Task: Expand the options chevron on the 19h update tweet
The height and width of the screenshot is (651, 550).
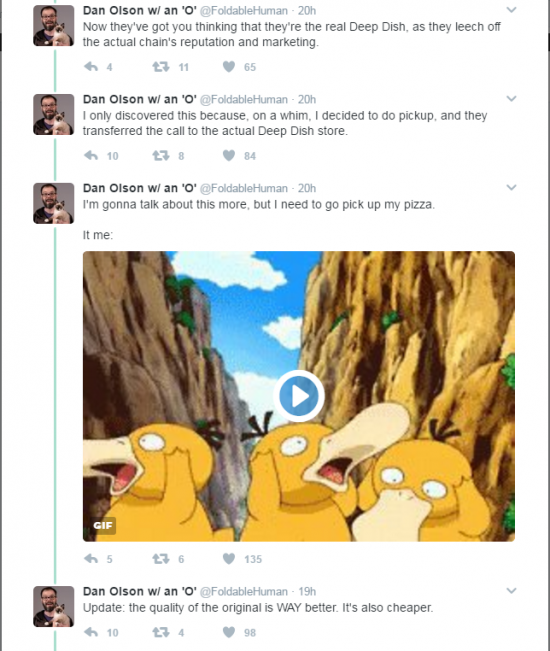Action: (x=511, y=591)
